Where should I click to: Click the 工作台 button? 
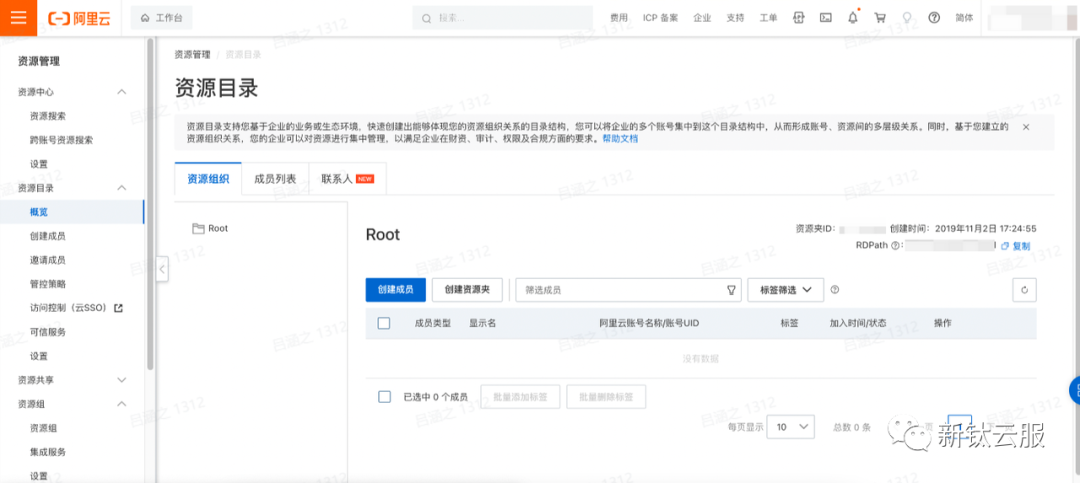[162, 18]
